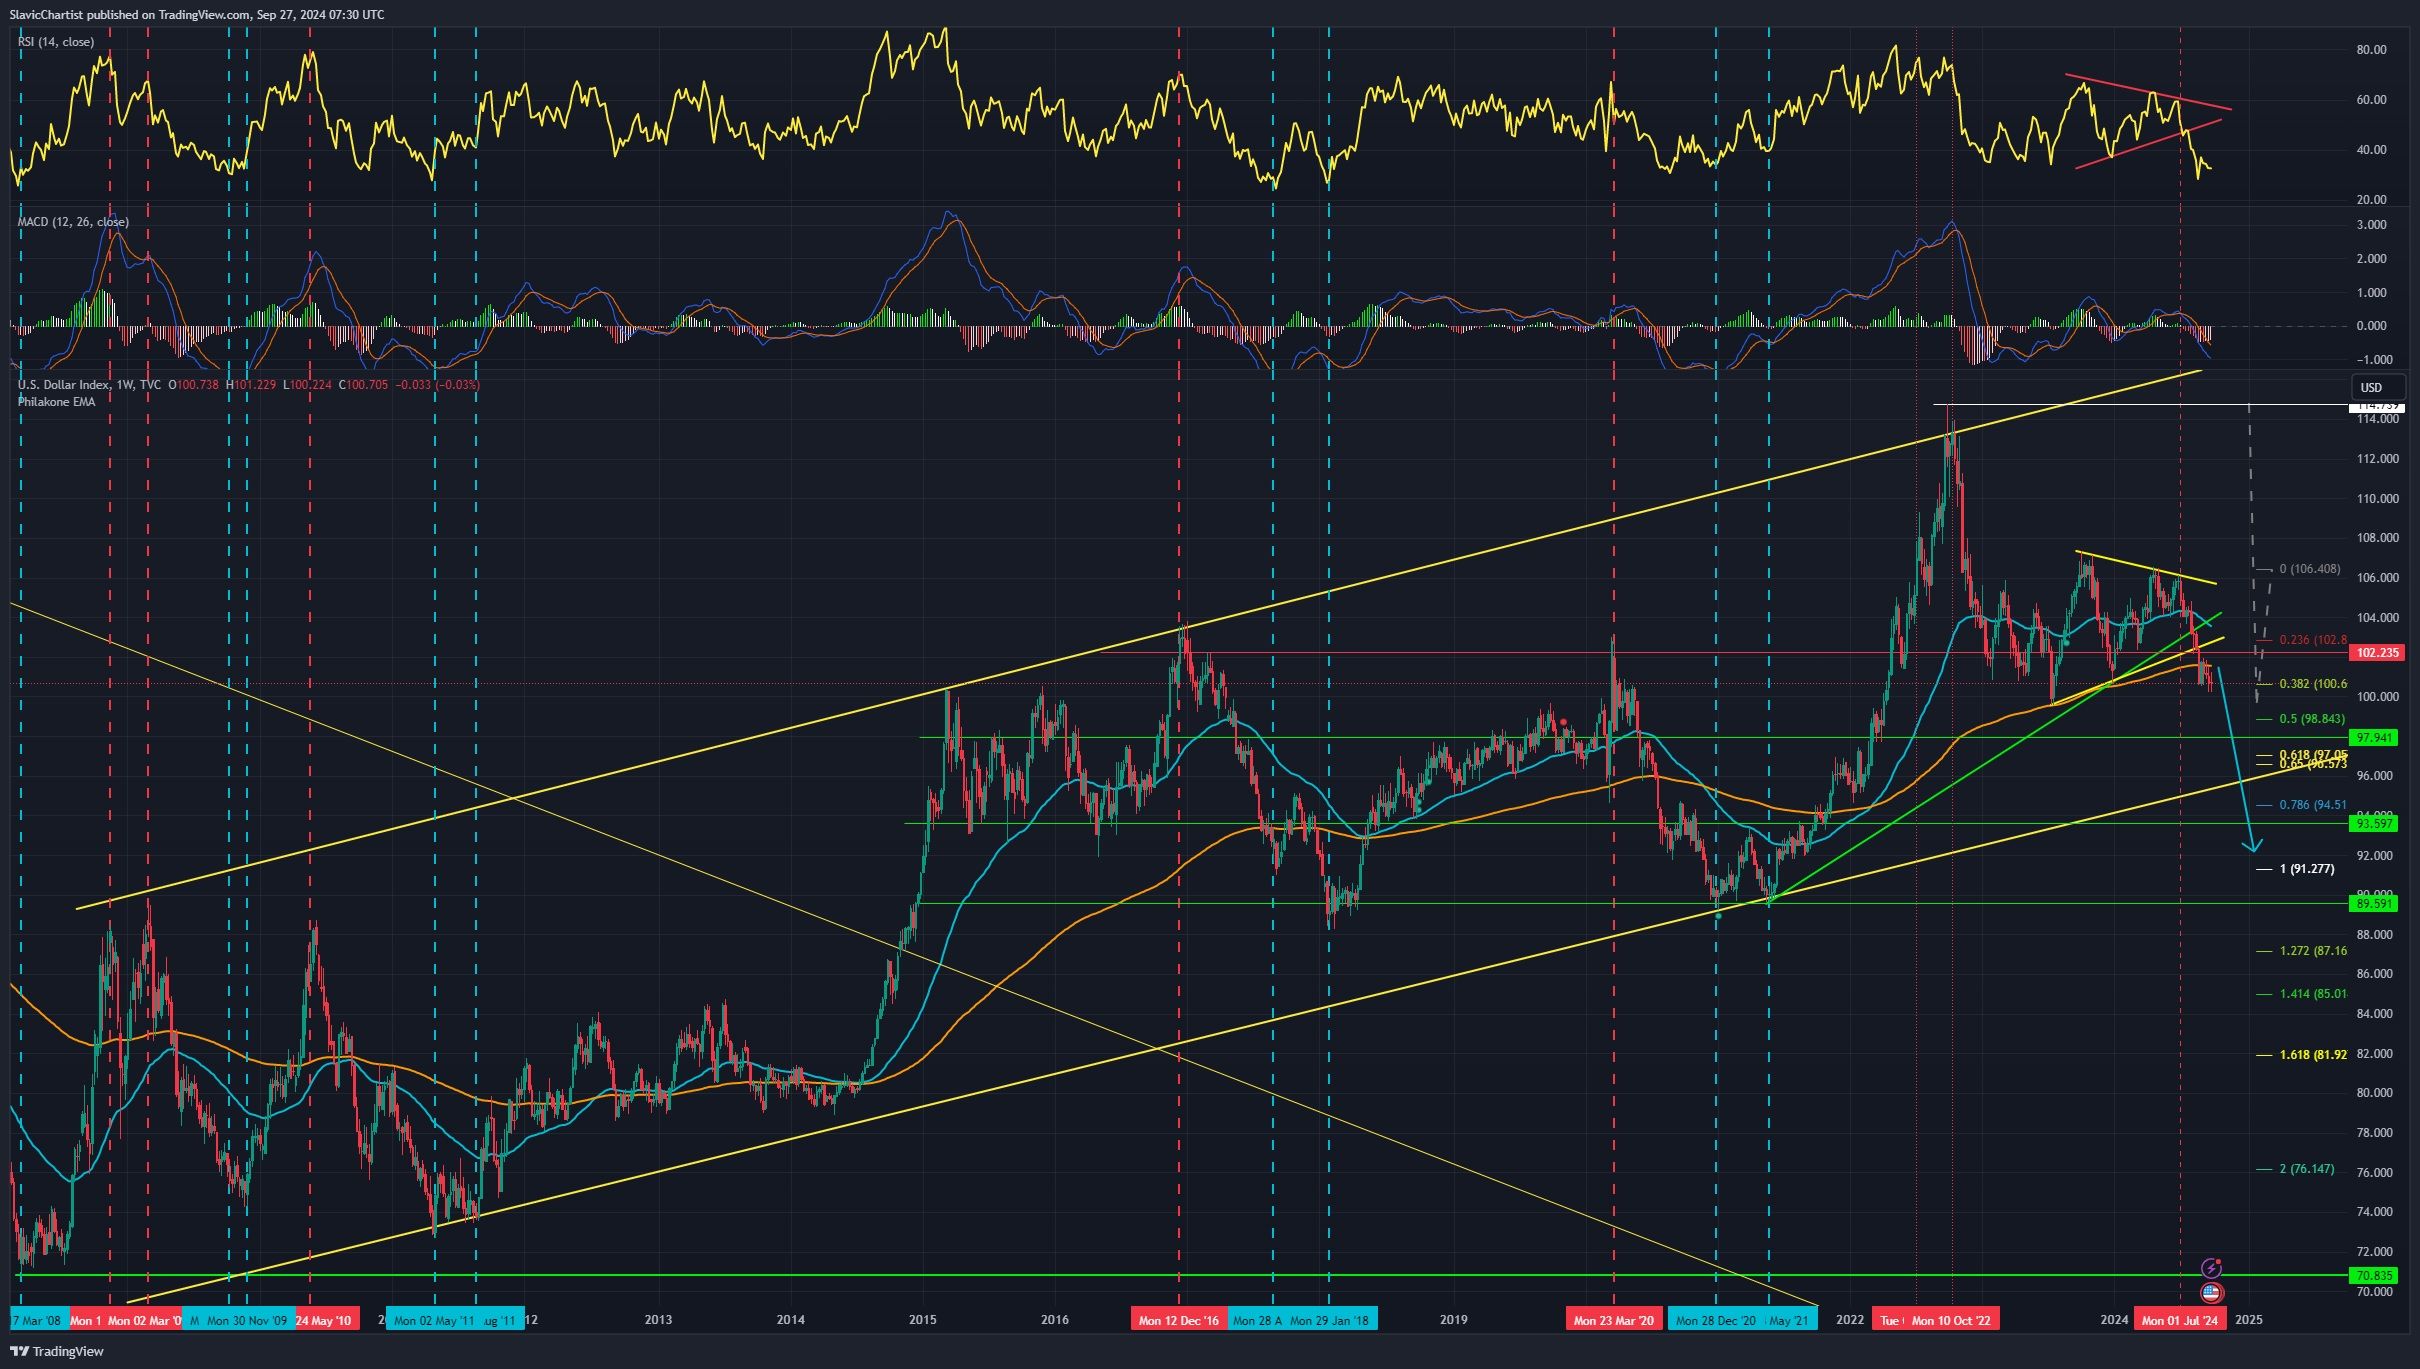
Task: Click the Fibonacci 0.236 level label
Action: coord(2313,640)
